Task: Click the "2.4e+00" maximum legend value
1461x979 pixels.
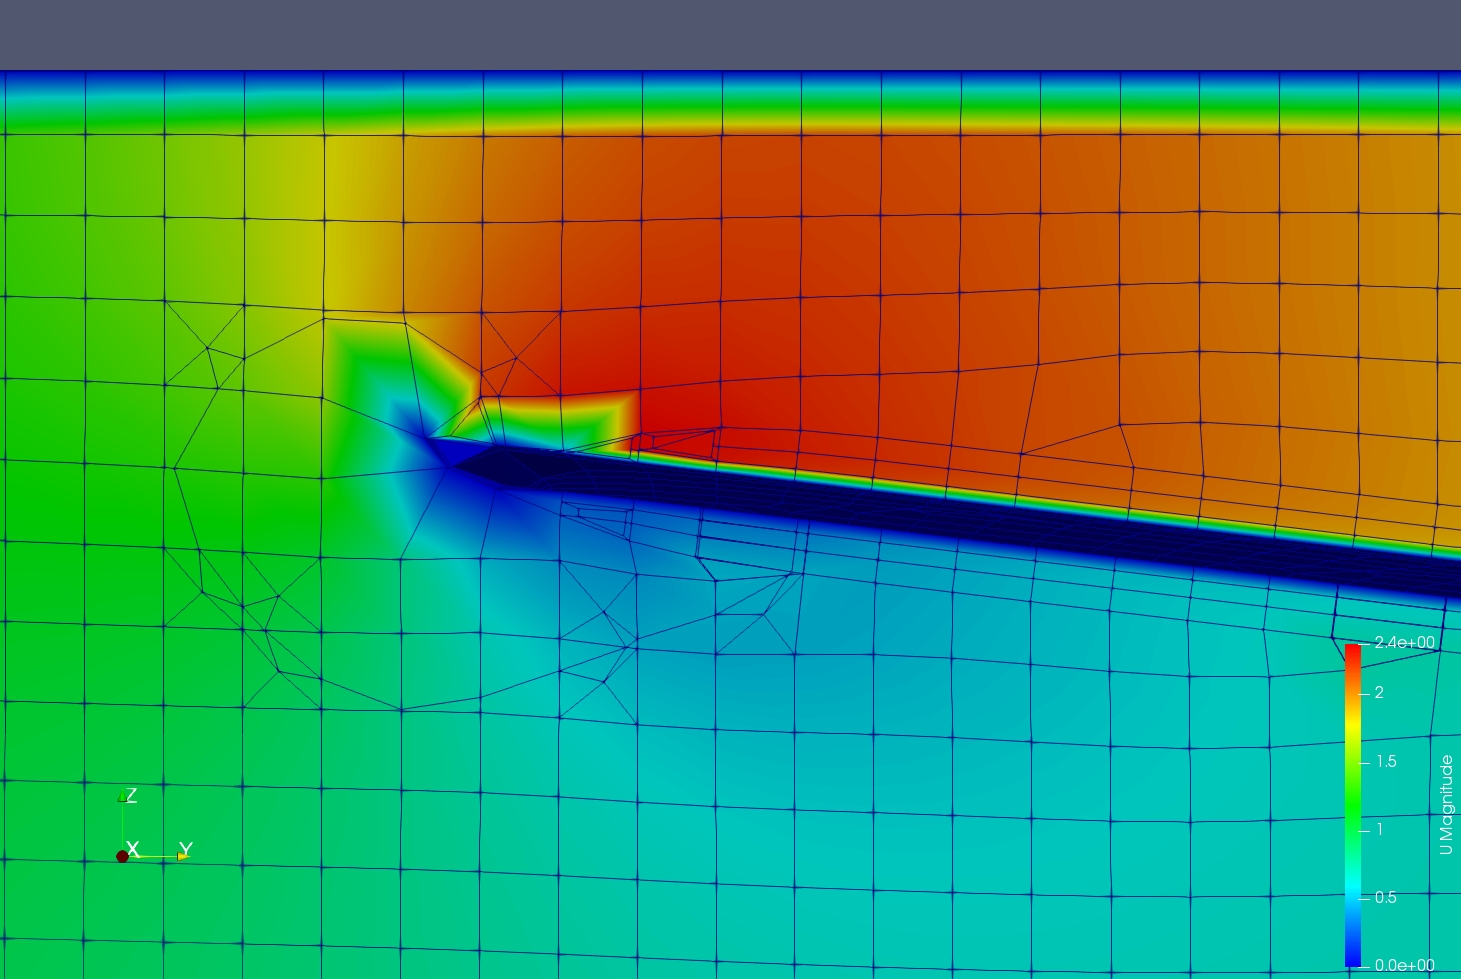Action: click(1405, 643)
